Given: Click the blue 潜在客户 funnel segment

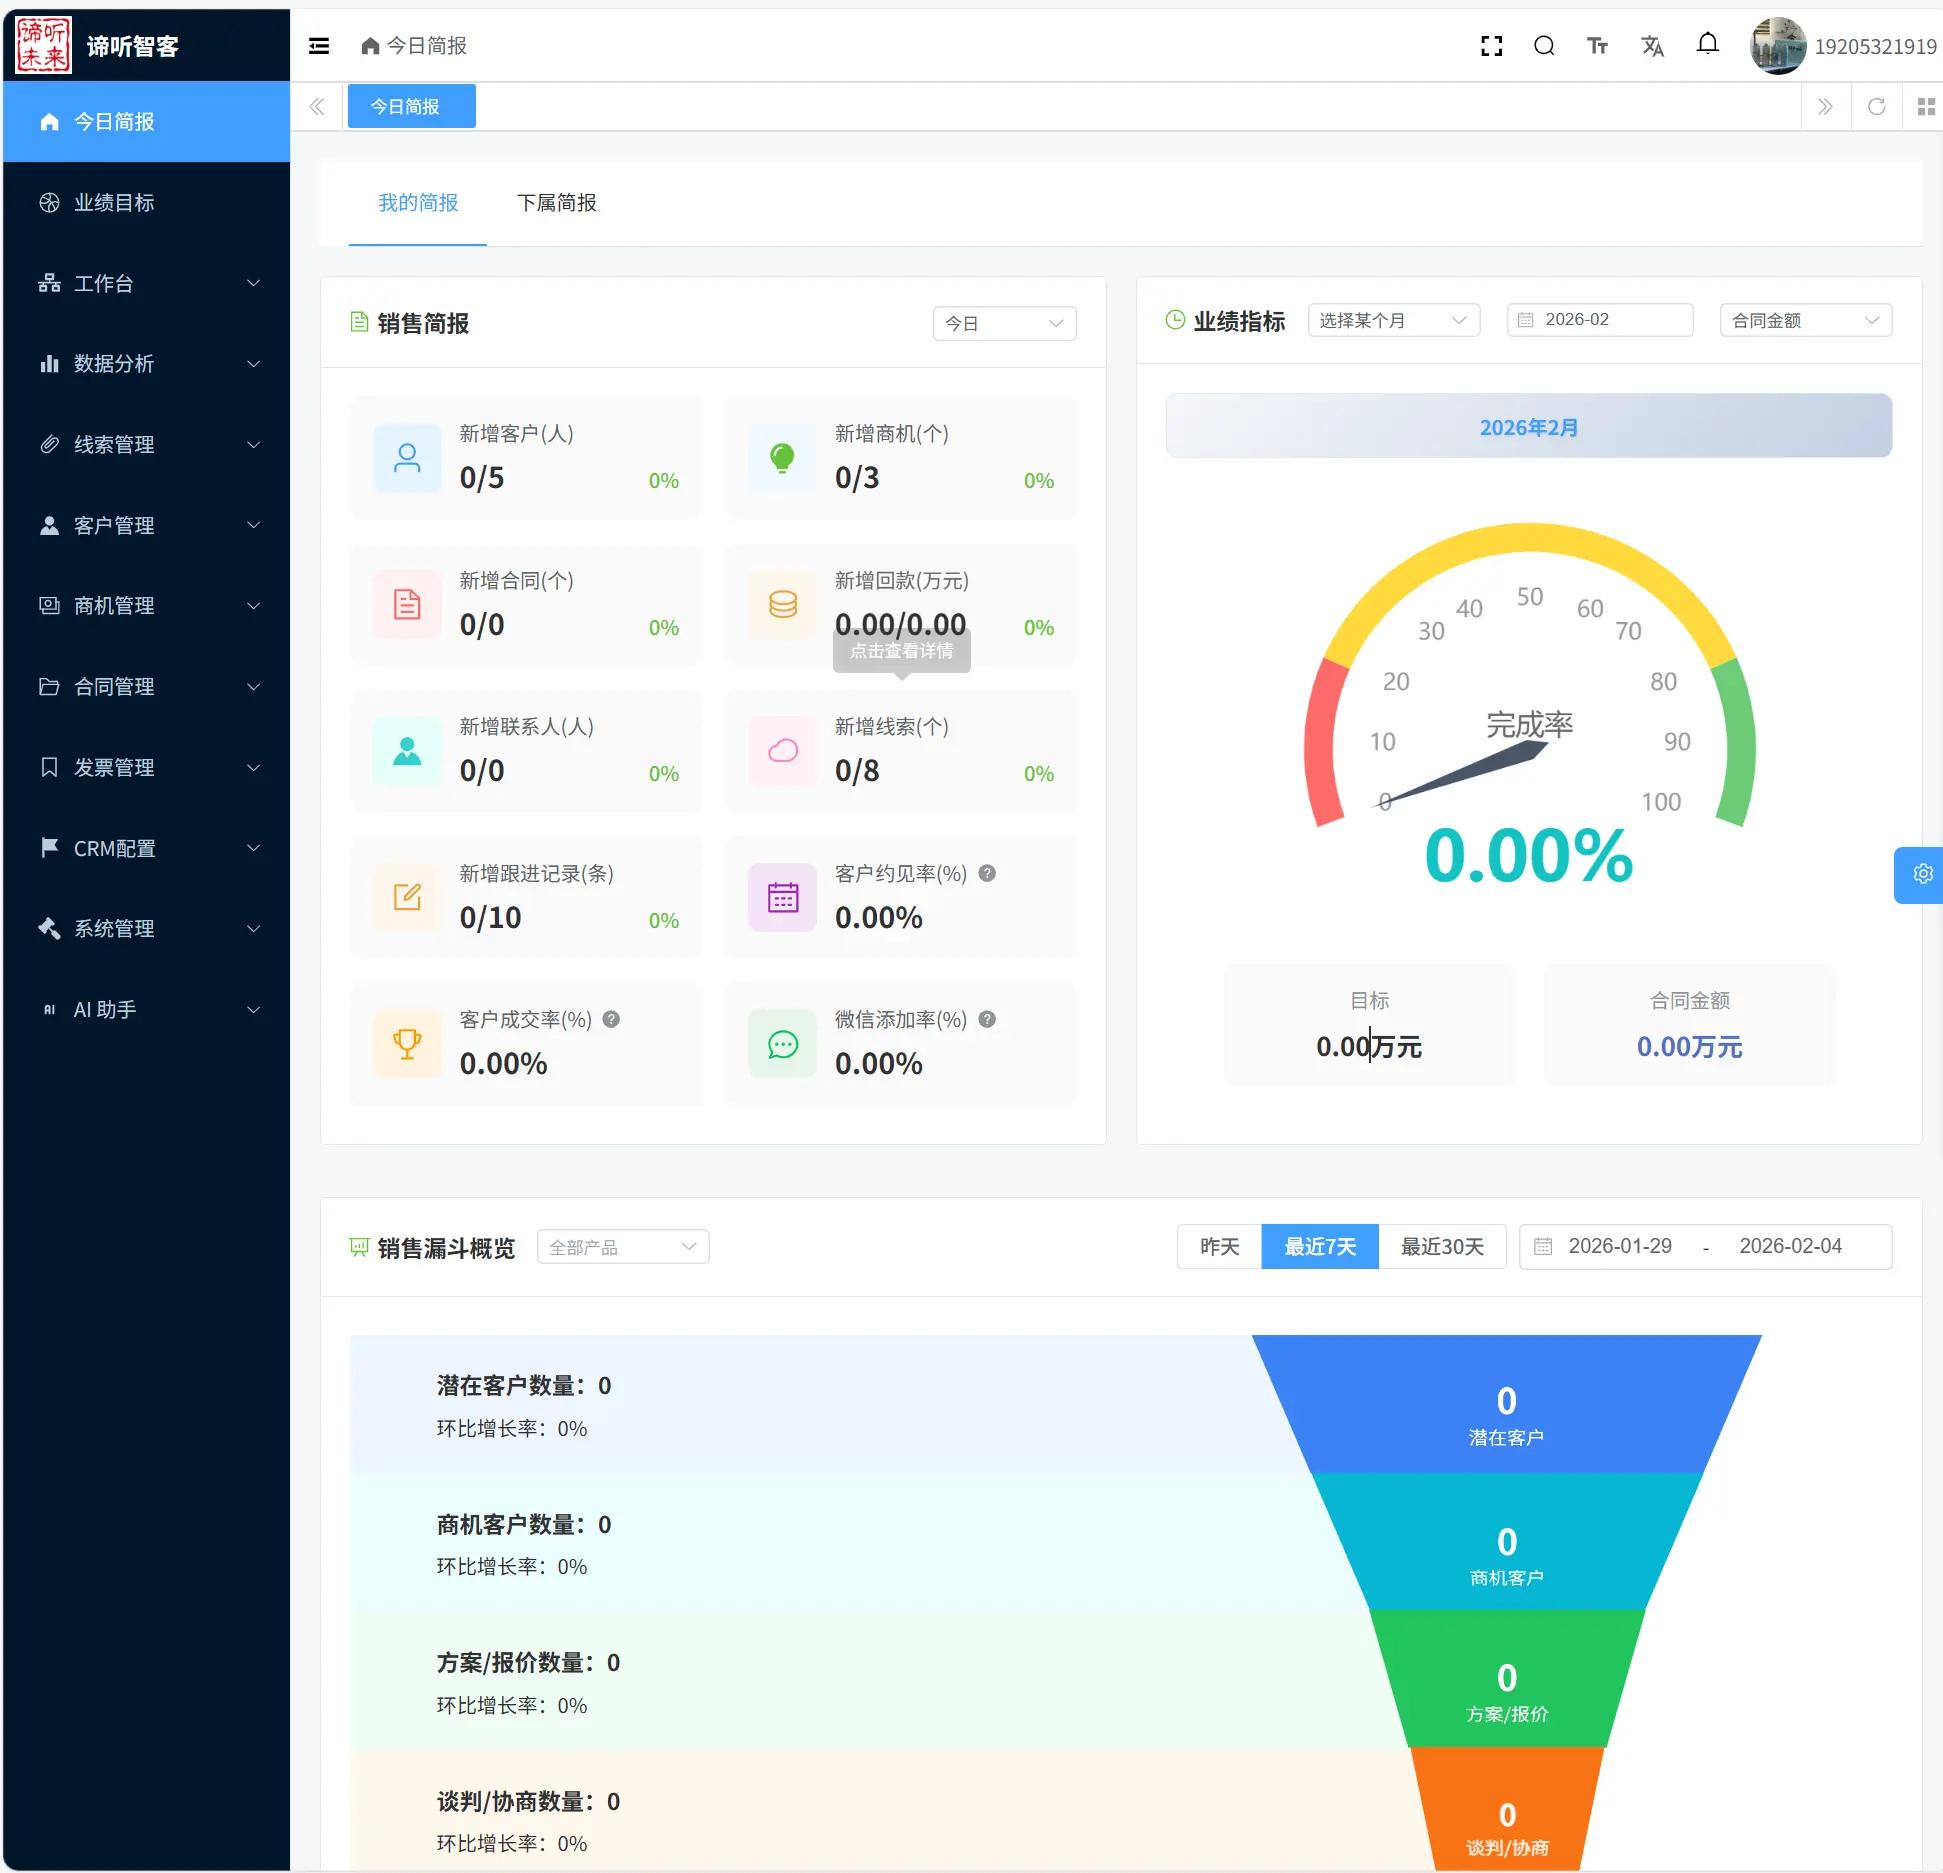Looking at the screenshot, I should (1506, 1405).
